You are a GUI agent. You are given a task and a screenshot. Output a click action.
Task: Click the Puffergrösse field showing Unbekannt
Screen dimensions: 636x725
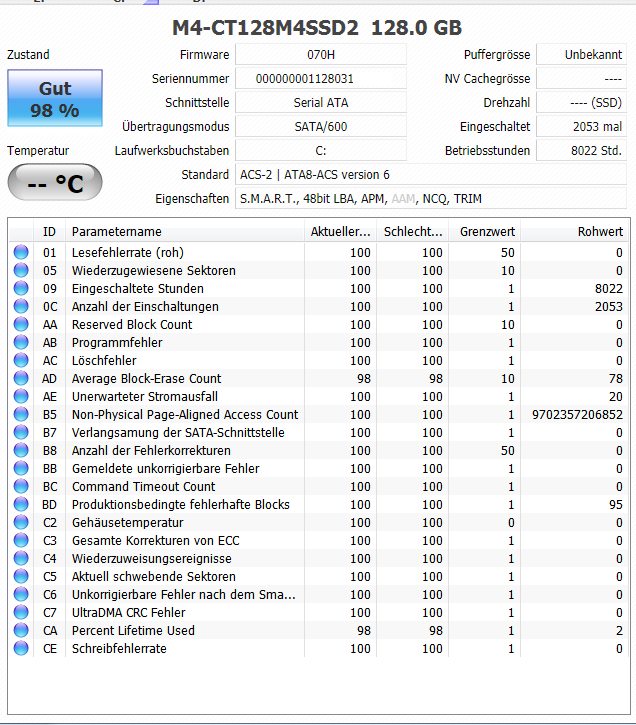point(581,55)
